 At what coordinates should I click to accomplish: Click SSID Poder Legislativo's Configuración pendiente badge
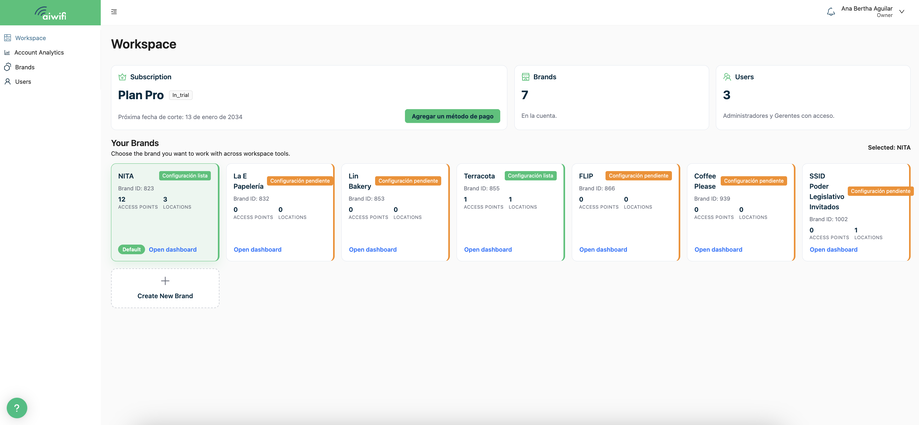(x=880, y=191)
